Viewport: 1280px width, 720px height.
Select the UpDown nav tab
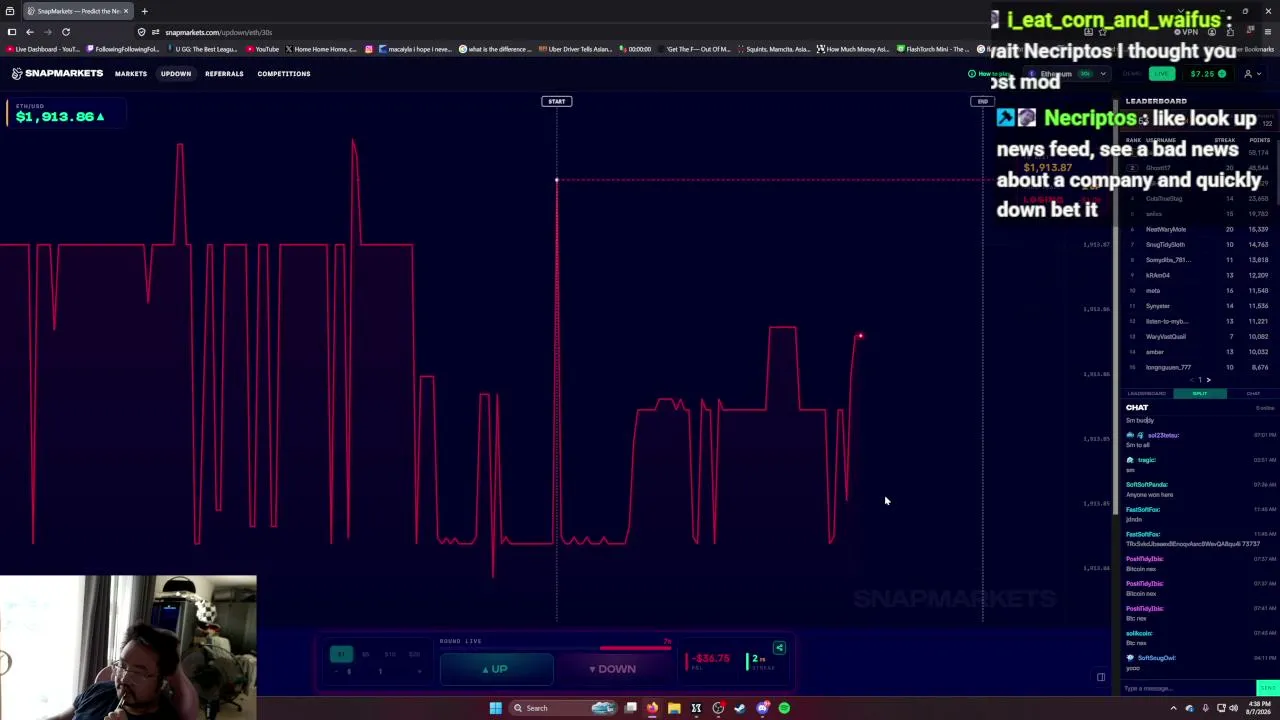pyautogui.click(x=176, y=73)
